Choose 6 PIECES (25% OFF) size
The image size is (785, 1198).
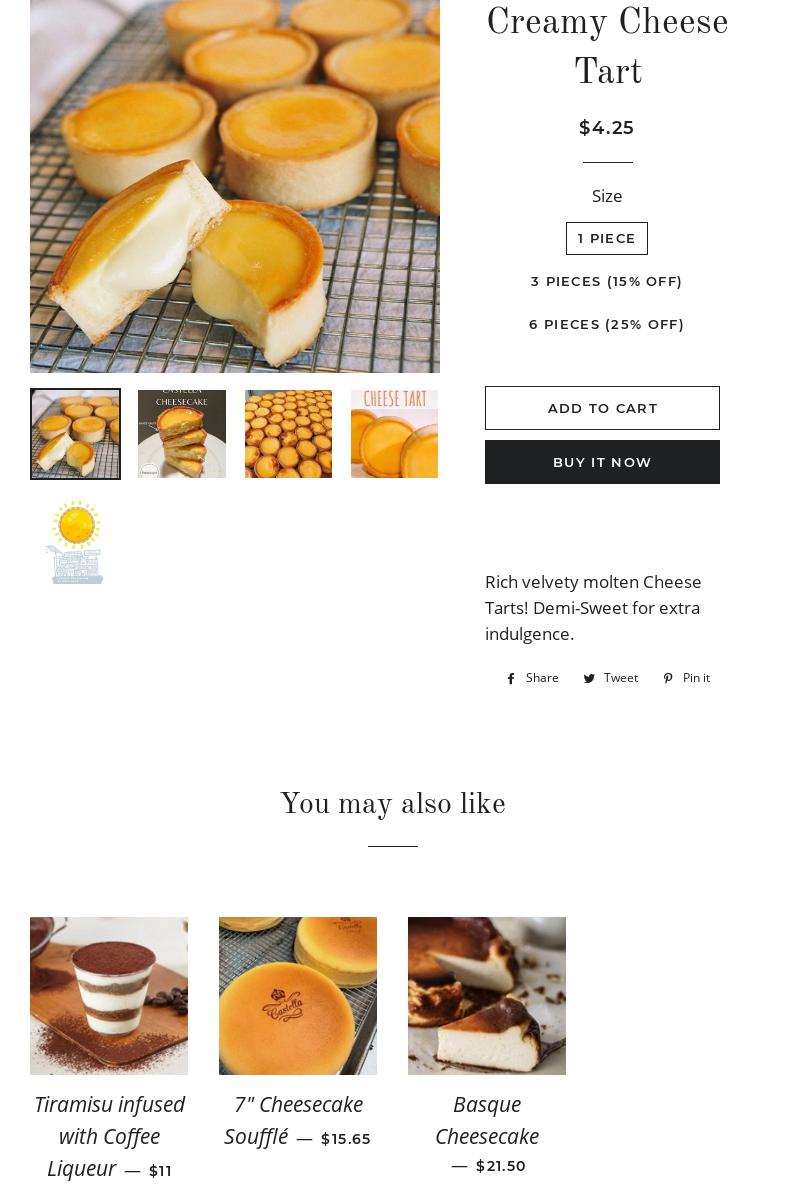click(606, 324)
